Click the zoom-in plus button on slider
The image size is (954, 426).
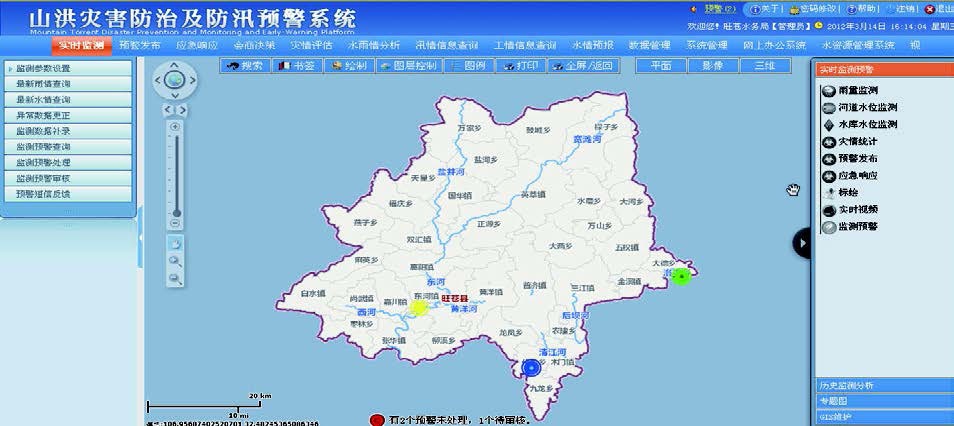click(x=175, y=127)
